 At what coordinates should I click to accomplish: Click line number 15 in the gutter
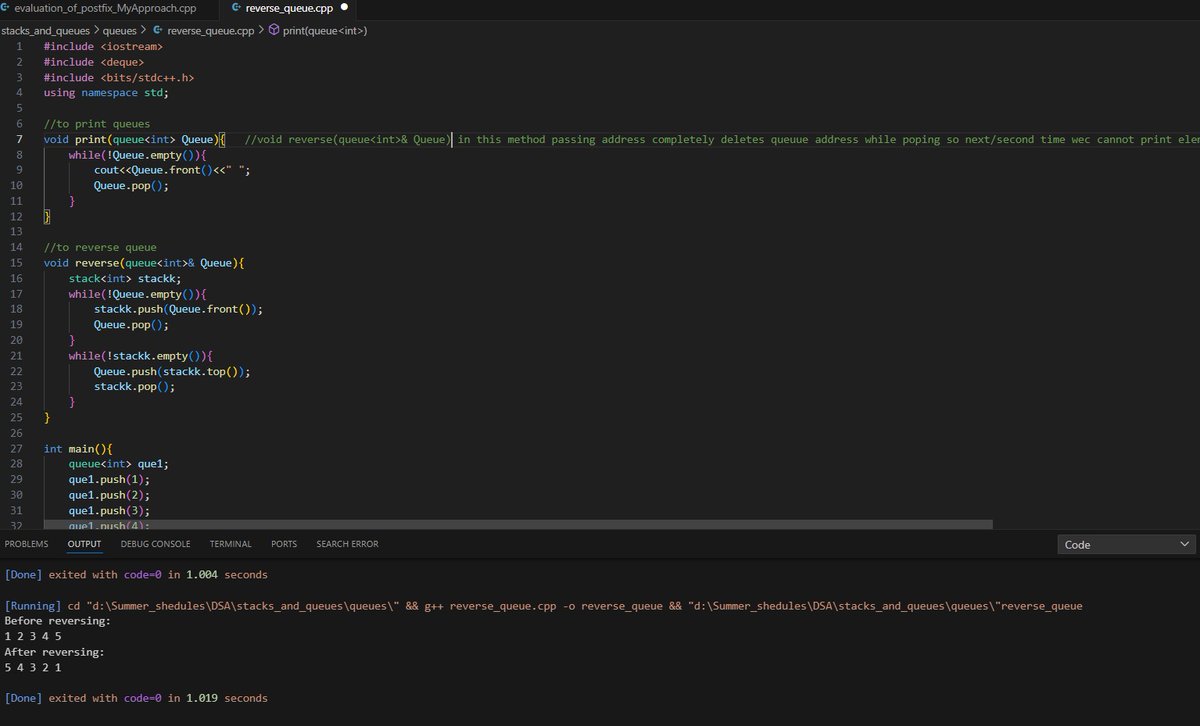pyautogui.click(x=17, y=263)
